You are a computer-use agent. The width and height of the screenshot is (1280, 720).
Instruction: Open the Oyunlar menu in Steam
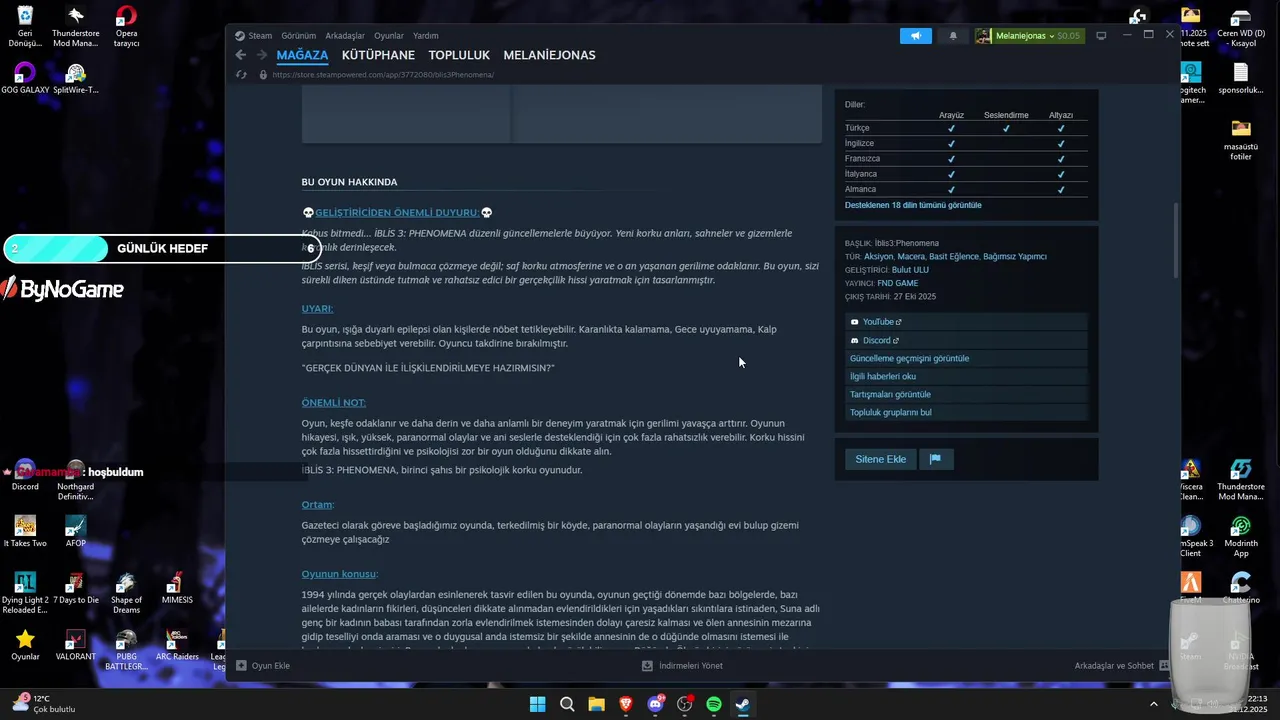click(389, 35)
